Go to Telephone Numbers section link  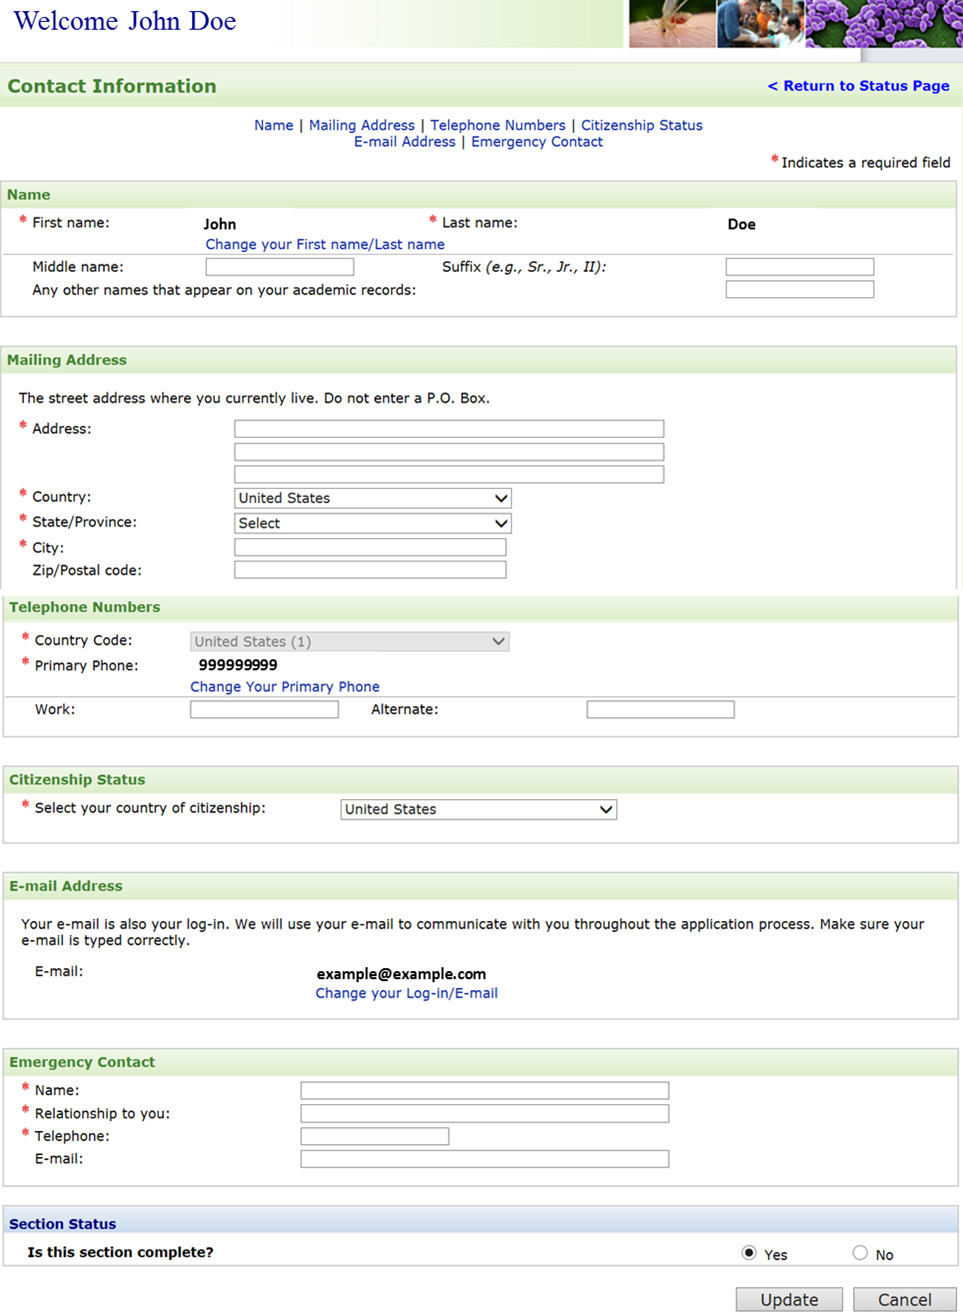point(497,125)
